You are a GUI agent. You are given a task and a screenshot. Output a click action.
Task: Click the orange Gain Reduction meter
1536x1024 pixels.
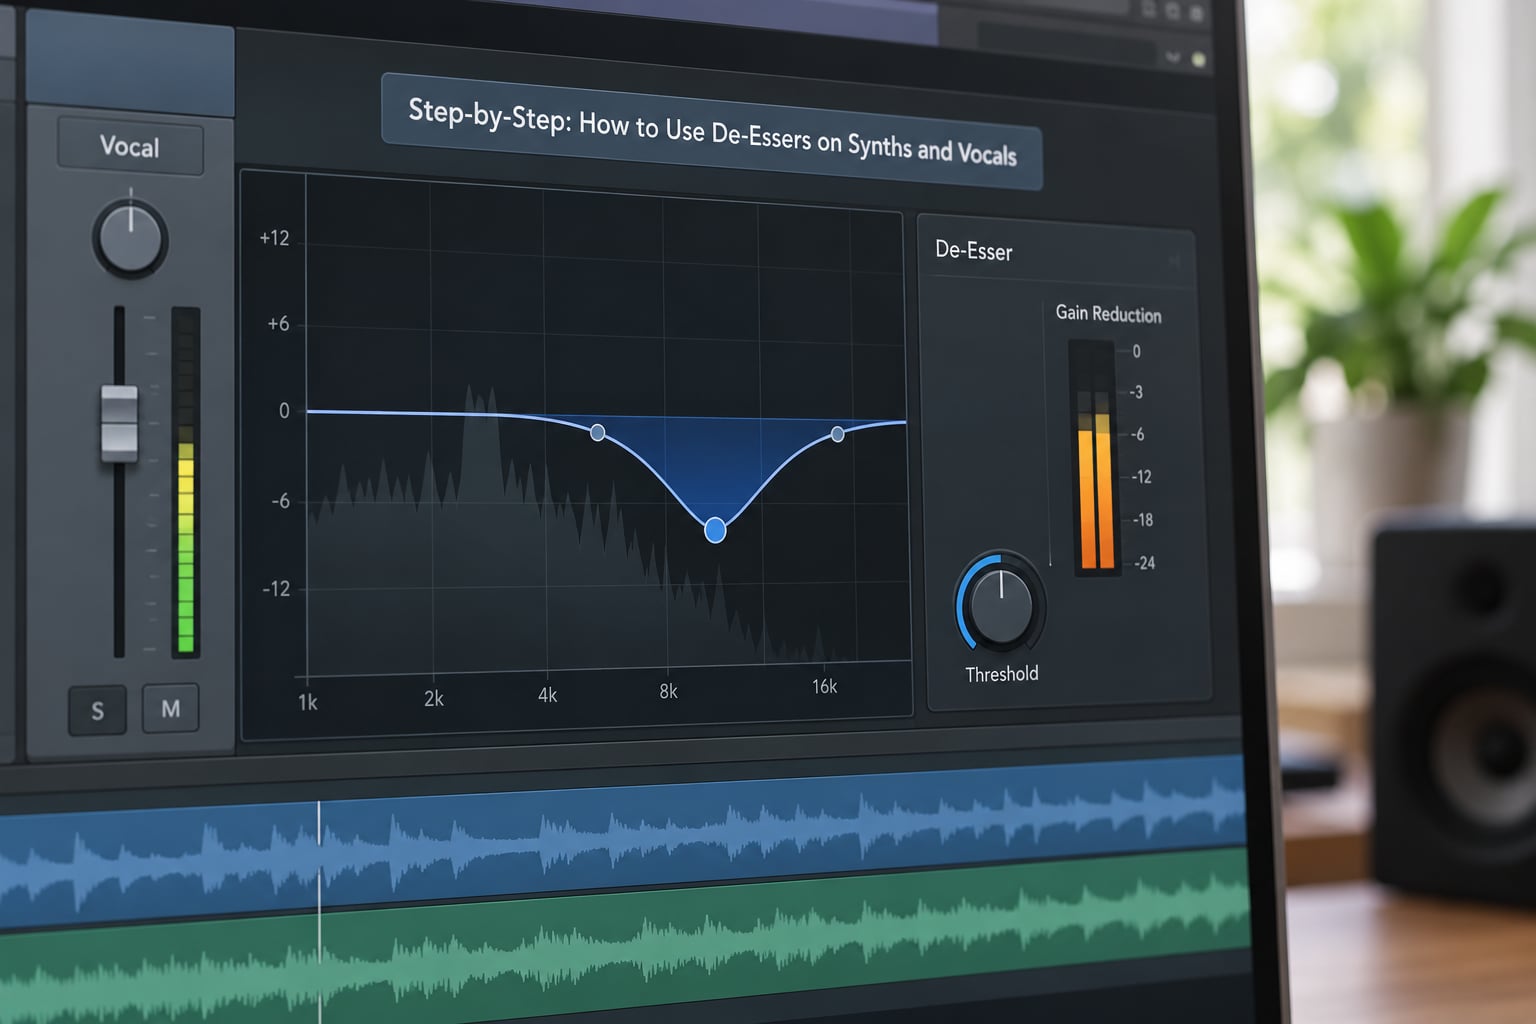1095,458
